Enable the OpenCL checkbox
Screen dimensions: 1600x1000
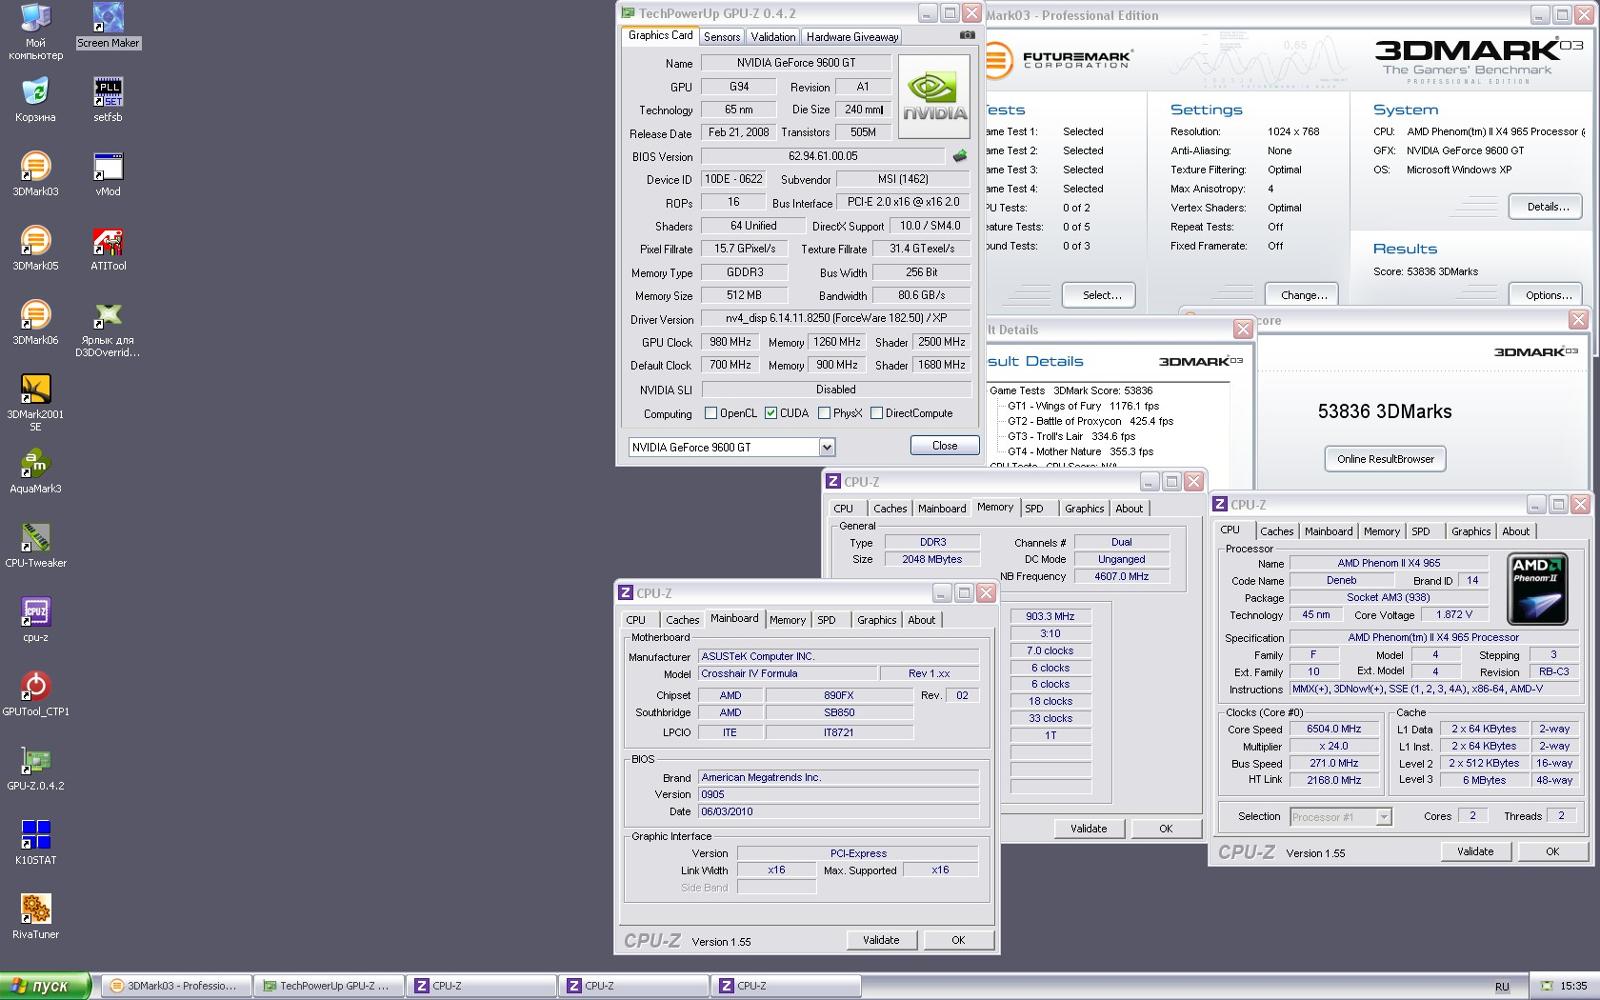coord(711,413)
